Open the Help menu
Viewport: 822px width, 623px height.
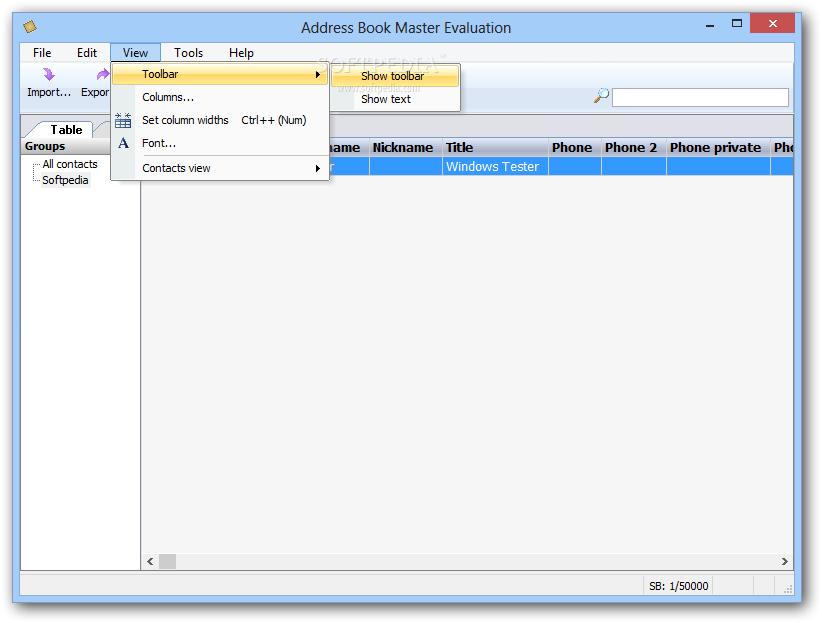coord(241,53)
